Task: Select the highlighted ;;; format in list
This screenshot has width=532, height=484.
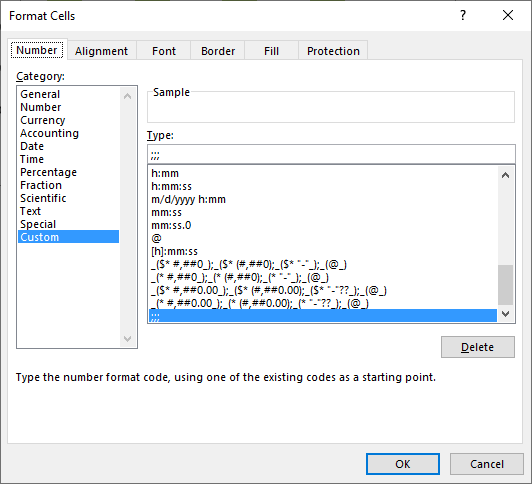Action: [x=323, y=316]
